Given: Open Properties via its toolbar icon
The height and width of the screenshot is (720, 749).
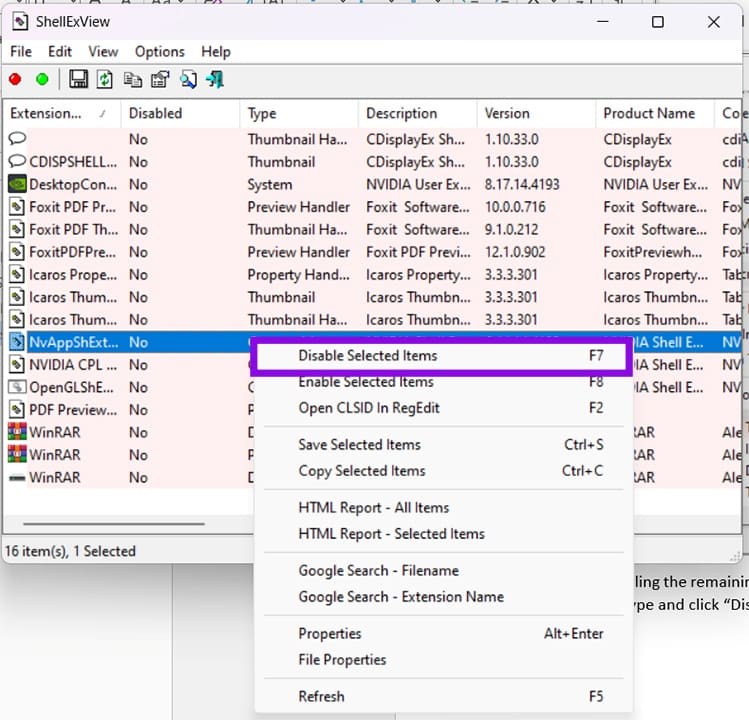Looking at the screenshot, I should click(160, 79).
